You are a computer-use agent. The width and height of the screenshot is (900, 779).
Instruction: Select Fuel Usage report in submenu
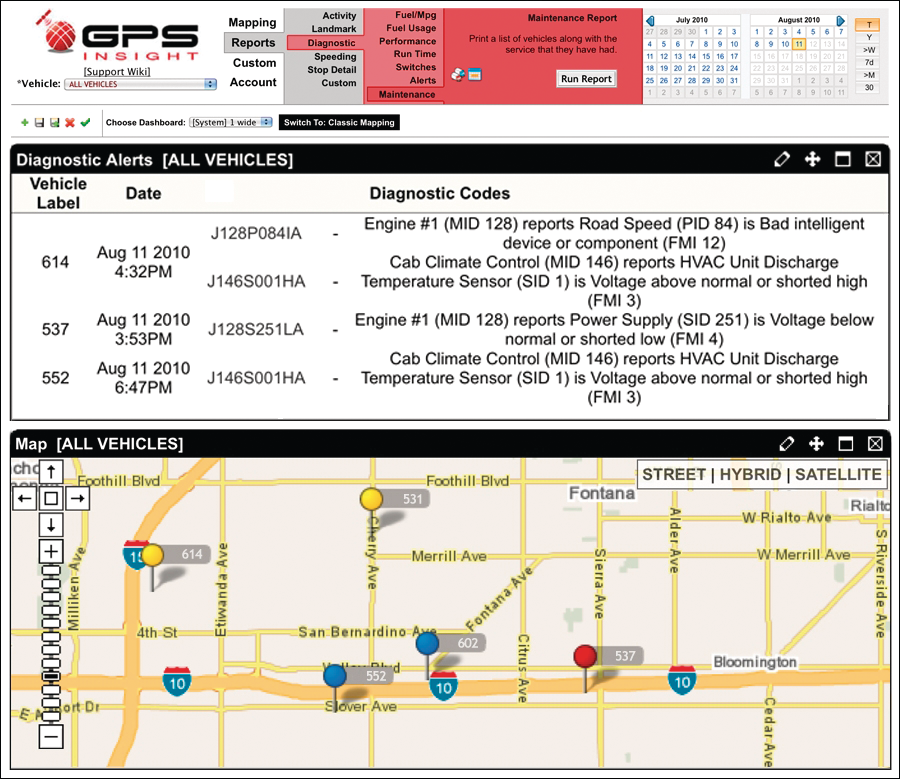[x=411, y=28]
